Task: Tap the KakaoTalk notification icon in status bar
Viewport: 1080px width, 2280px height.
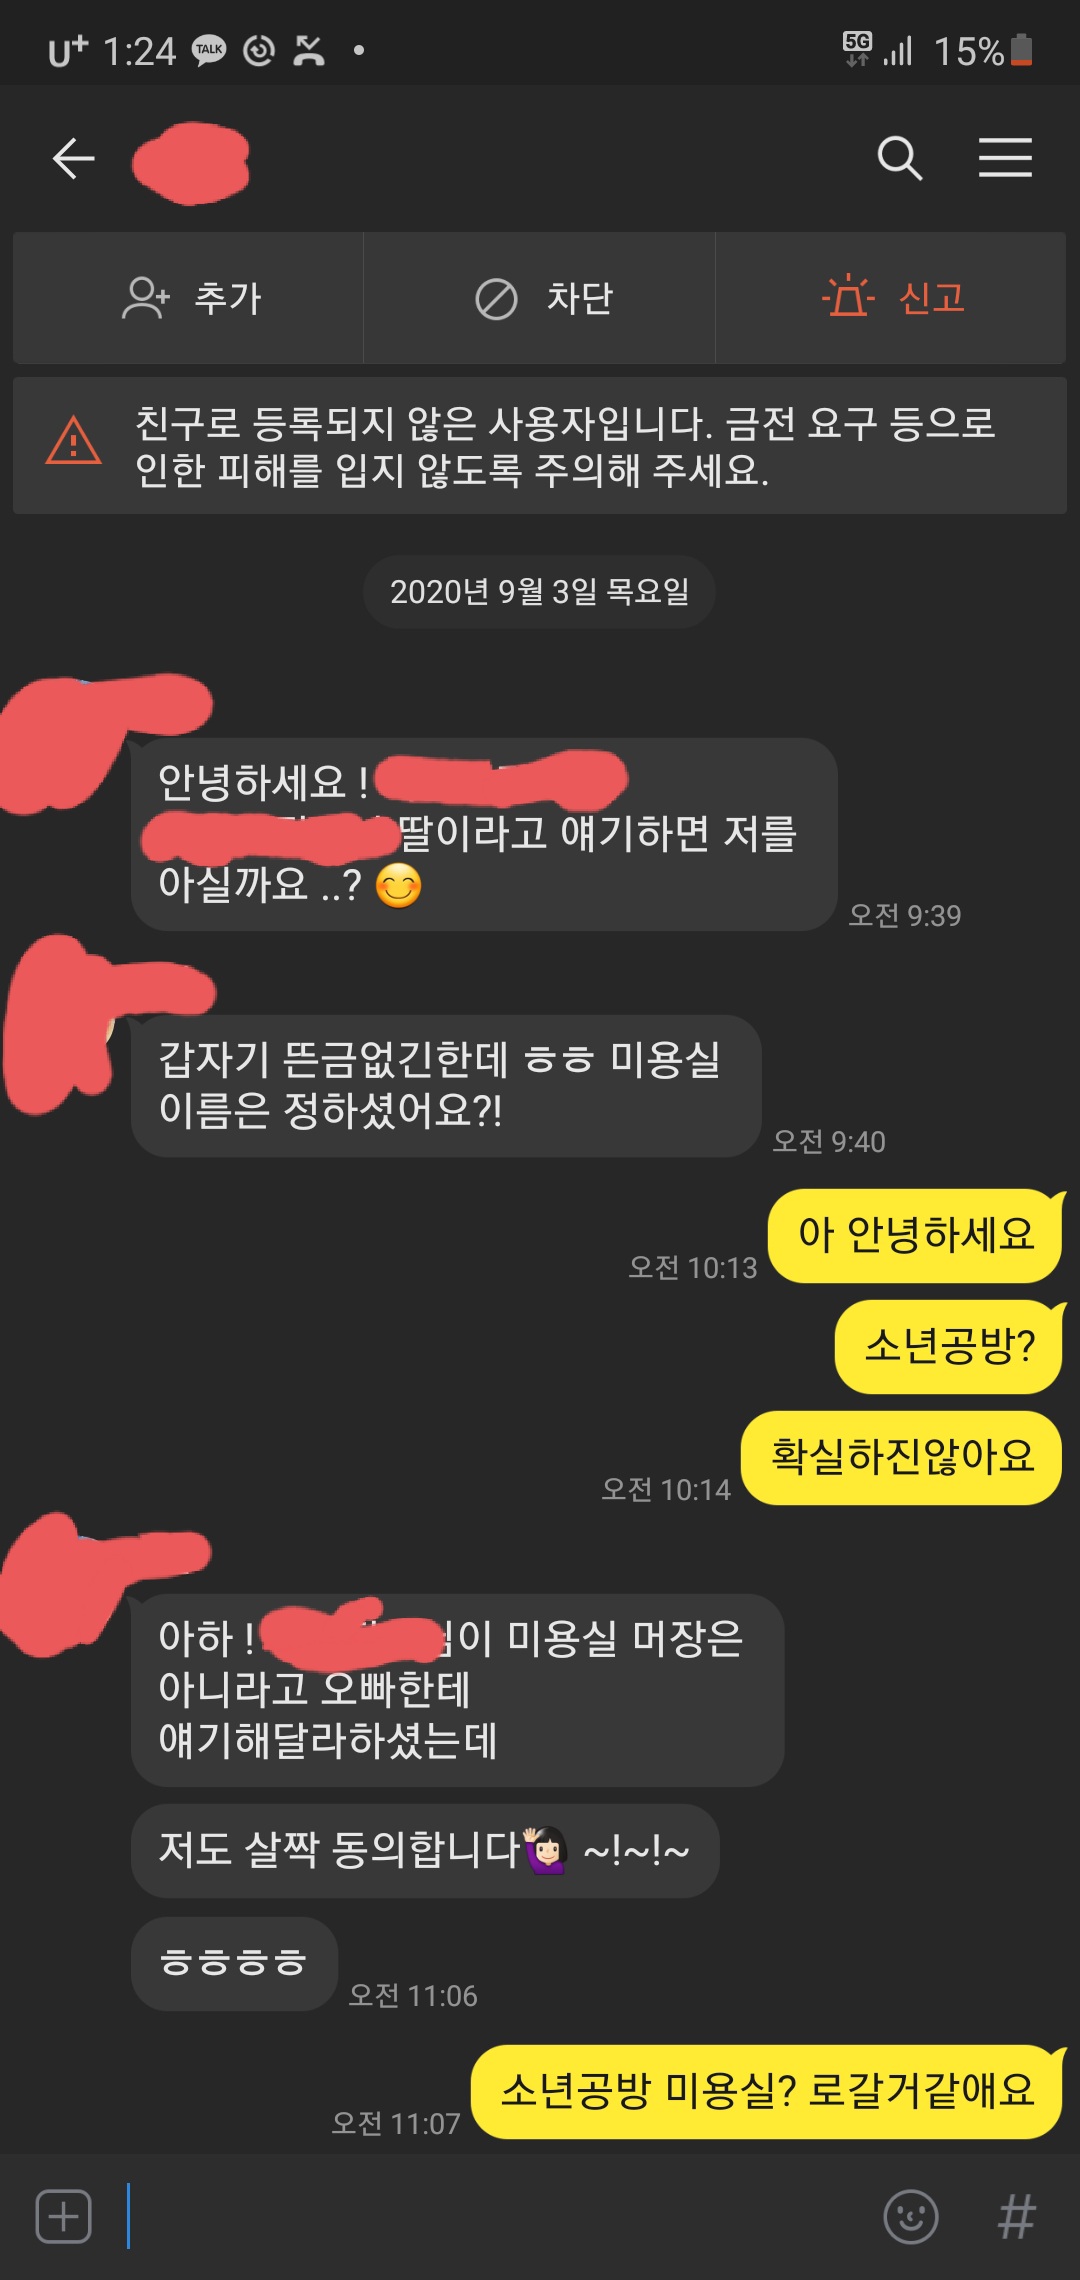Action: [209, 50]
